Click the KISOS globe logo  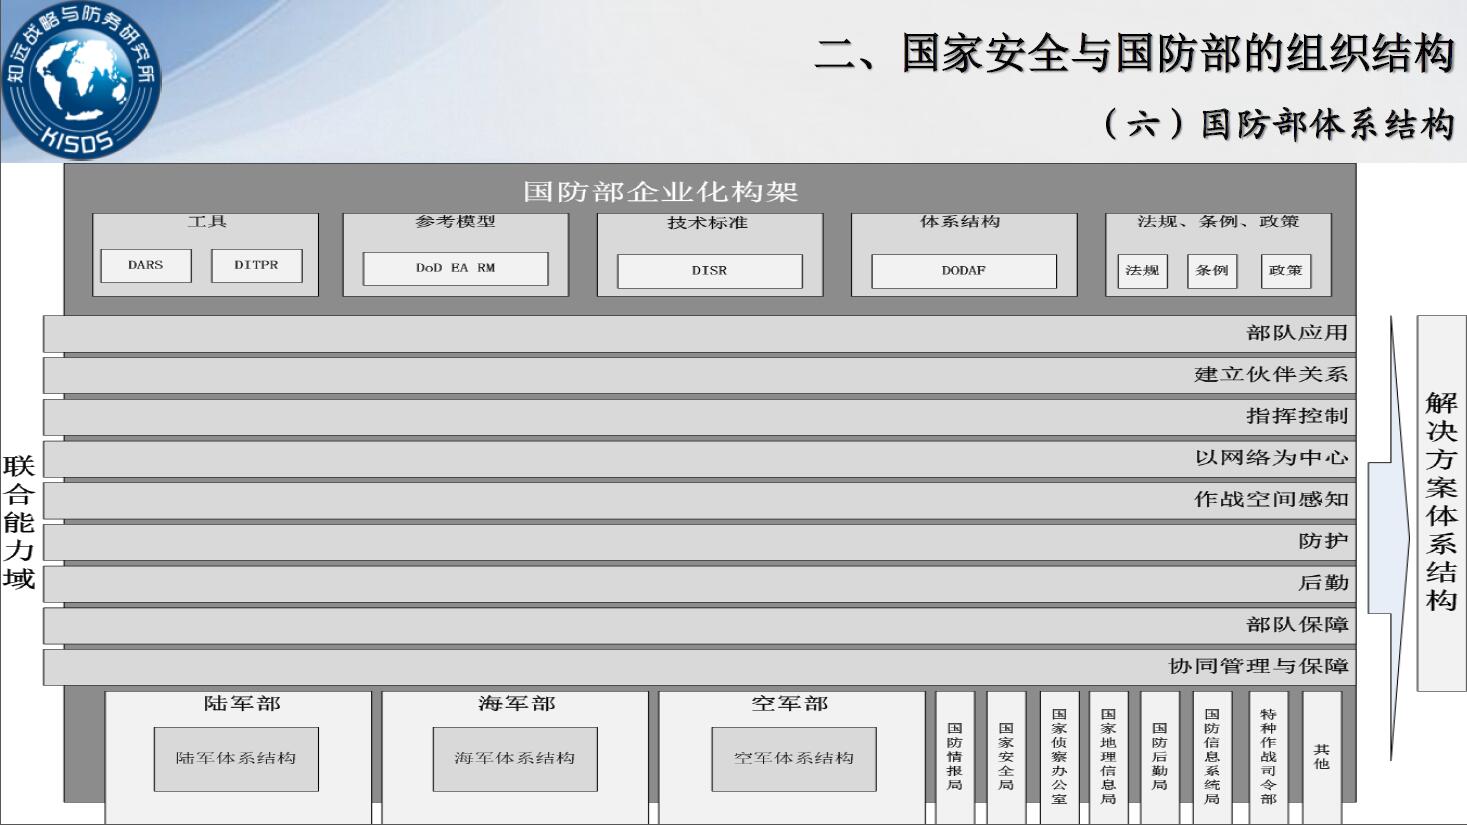click(x=80, y=80)
